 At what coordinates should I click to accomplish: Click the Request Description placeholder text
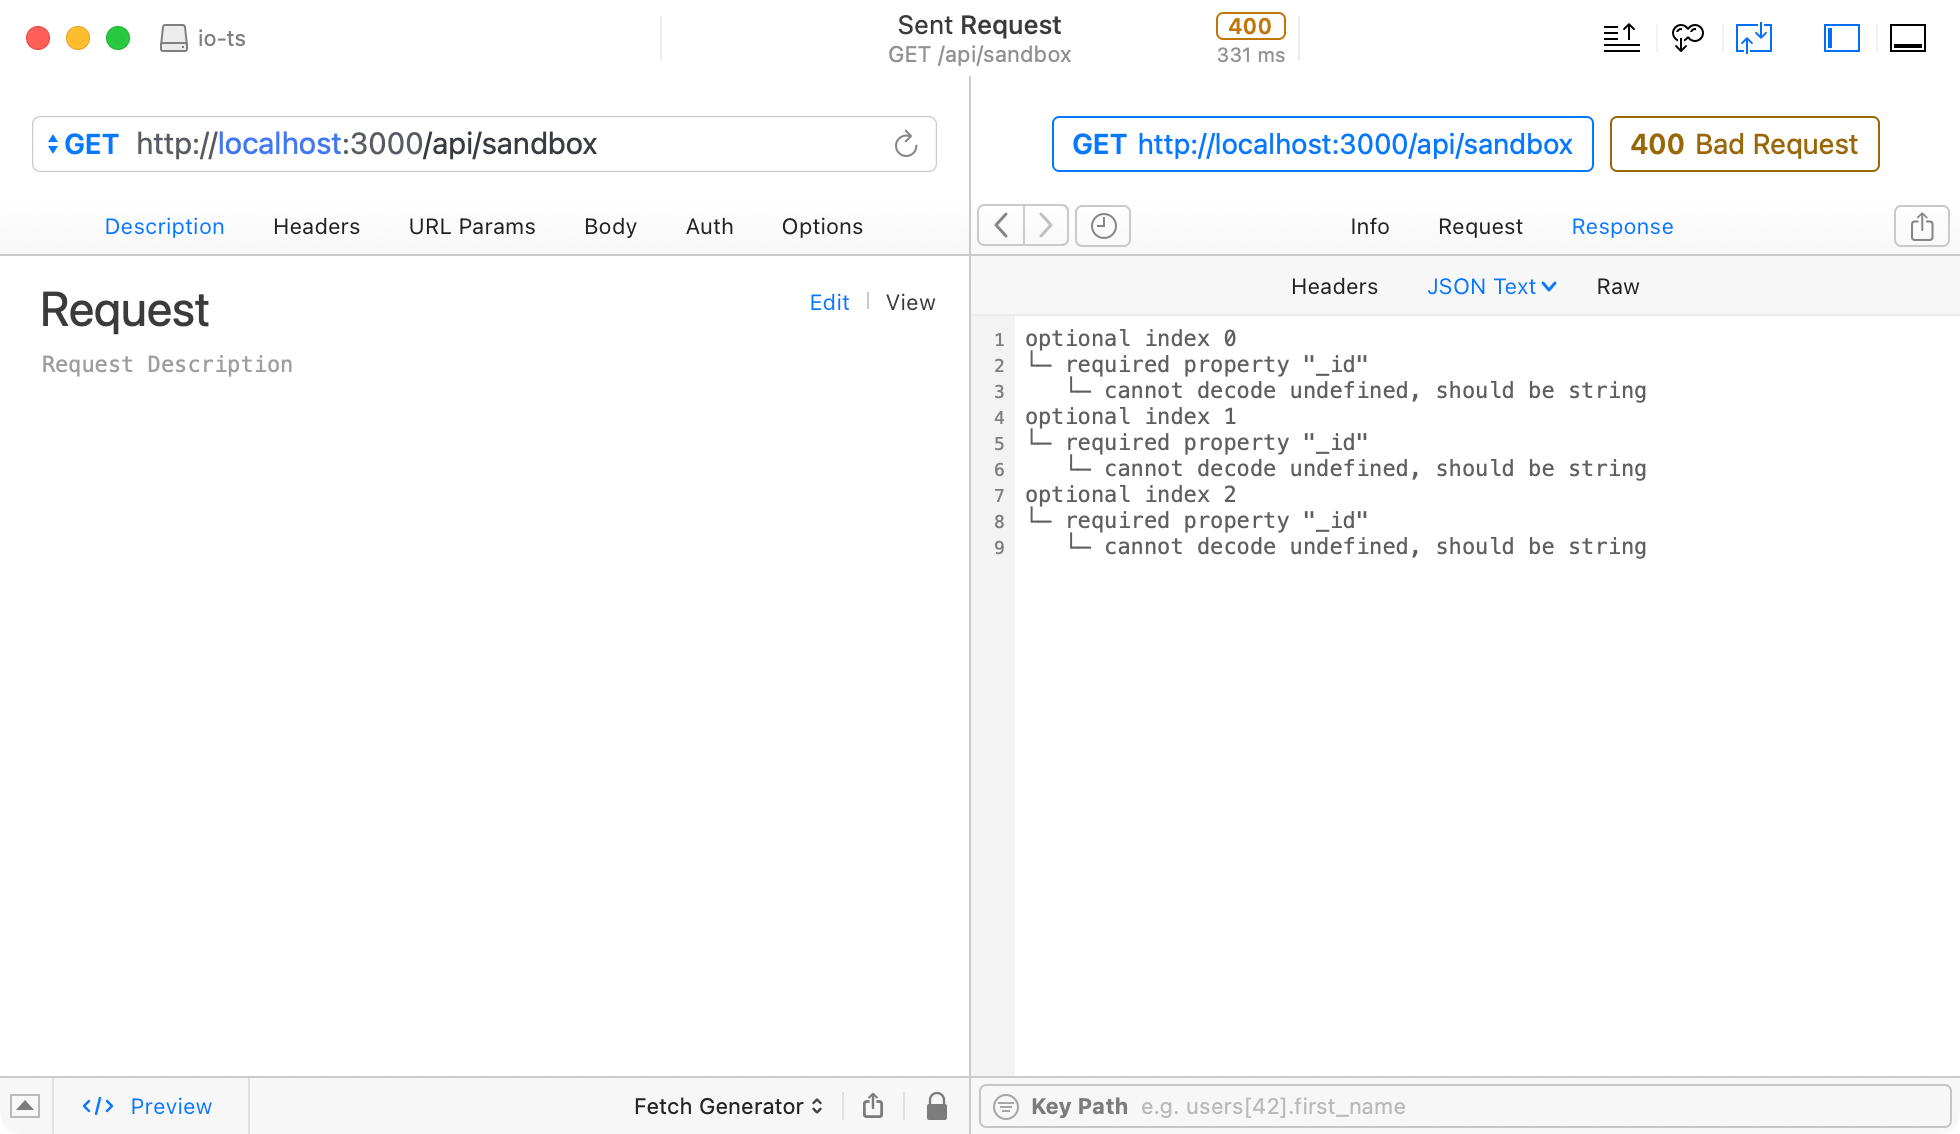[x=167, y=365]
